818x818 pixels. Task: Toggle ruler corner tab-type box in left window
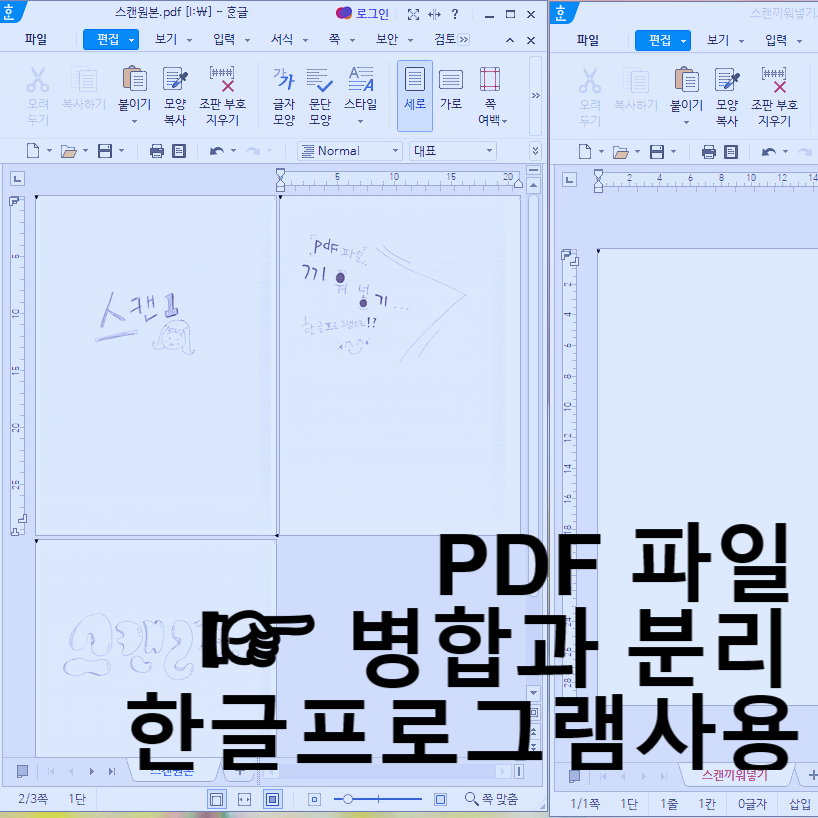point(17,179)
